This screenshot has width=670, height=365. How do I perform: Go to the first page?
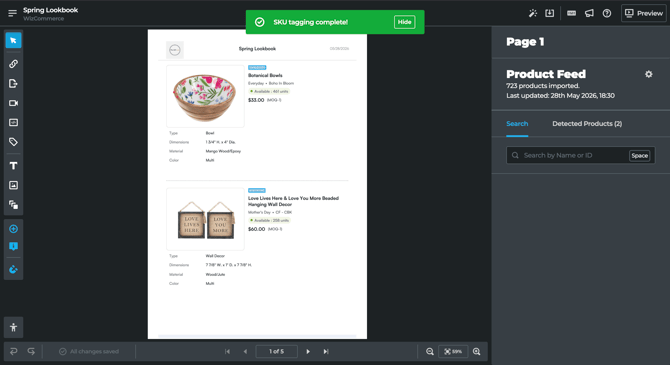click(227, 351)
